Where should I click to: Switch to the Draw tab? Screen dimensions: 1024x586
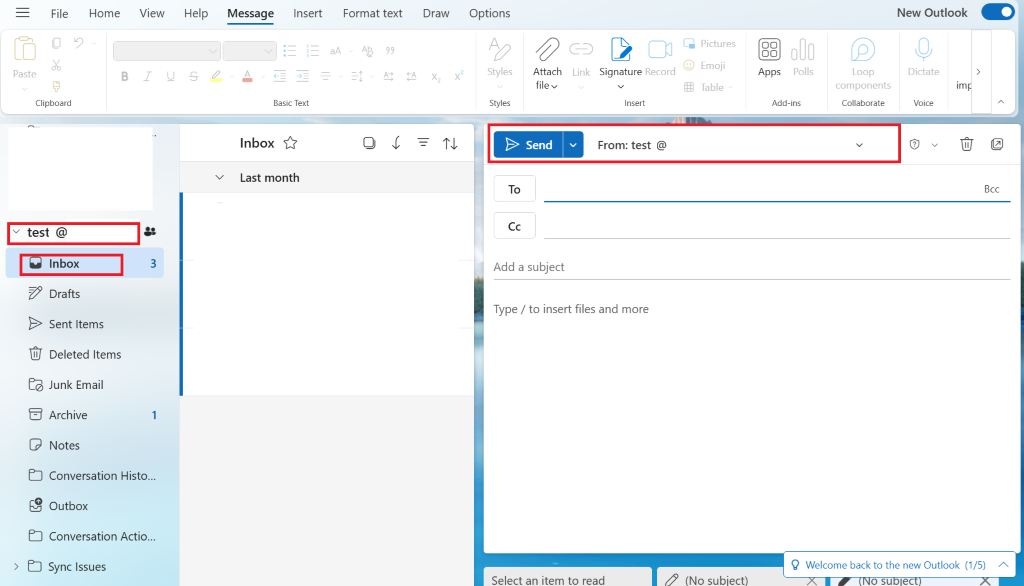click(x=436, y=13)
